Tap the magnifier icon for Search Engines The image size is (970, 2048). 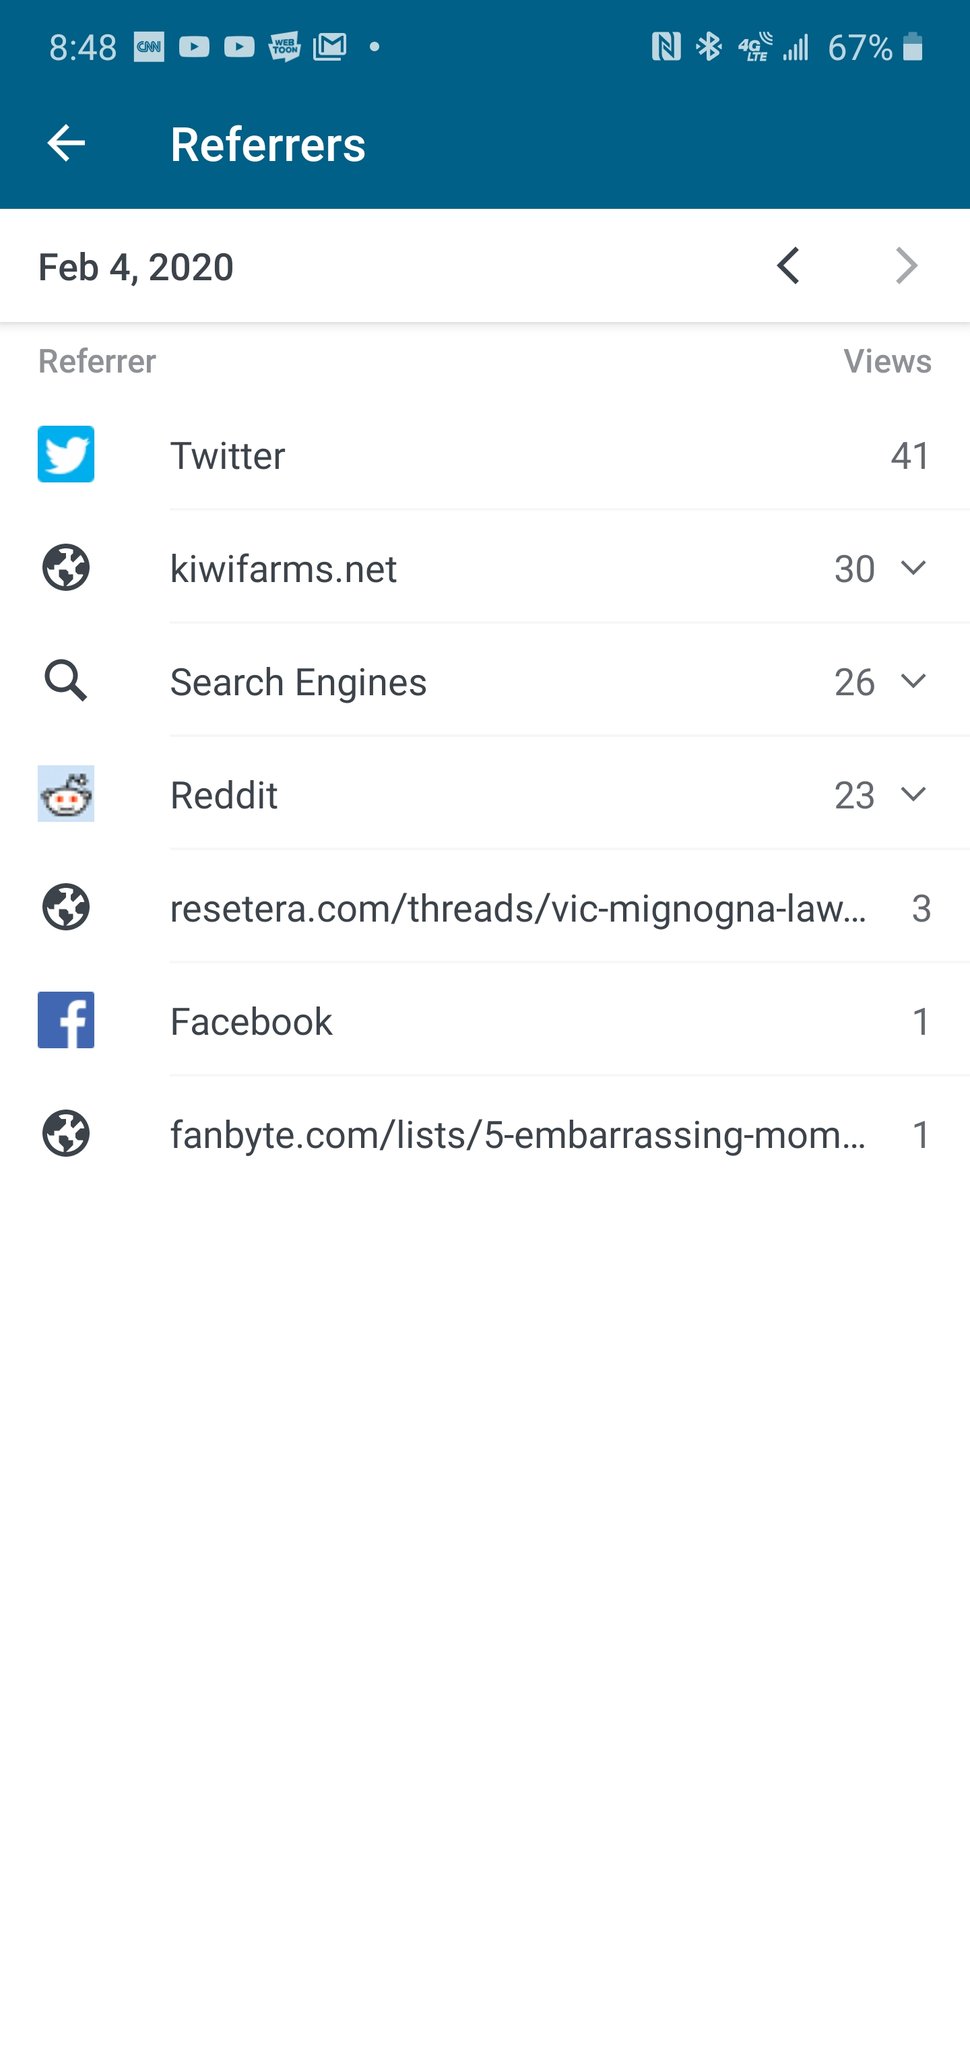(66, 680)
